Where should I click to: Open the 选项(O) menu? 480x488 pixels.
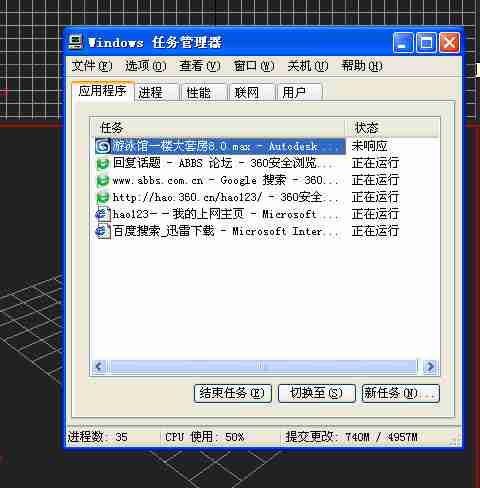tap(146, 66)
